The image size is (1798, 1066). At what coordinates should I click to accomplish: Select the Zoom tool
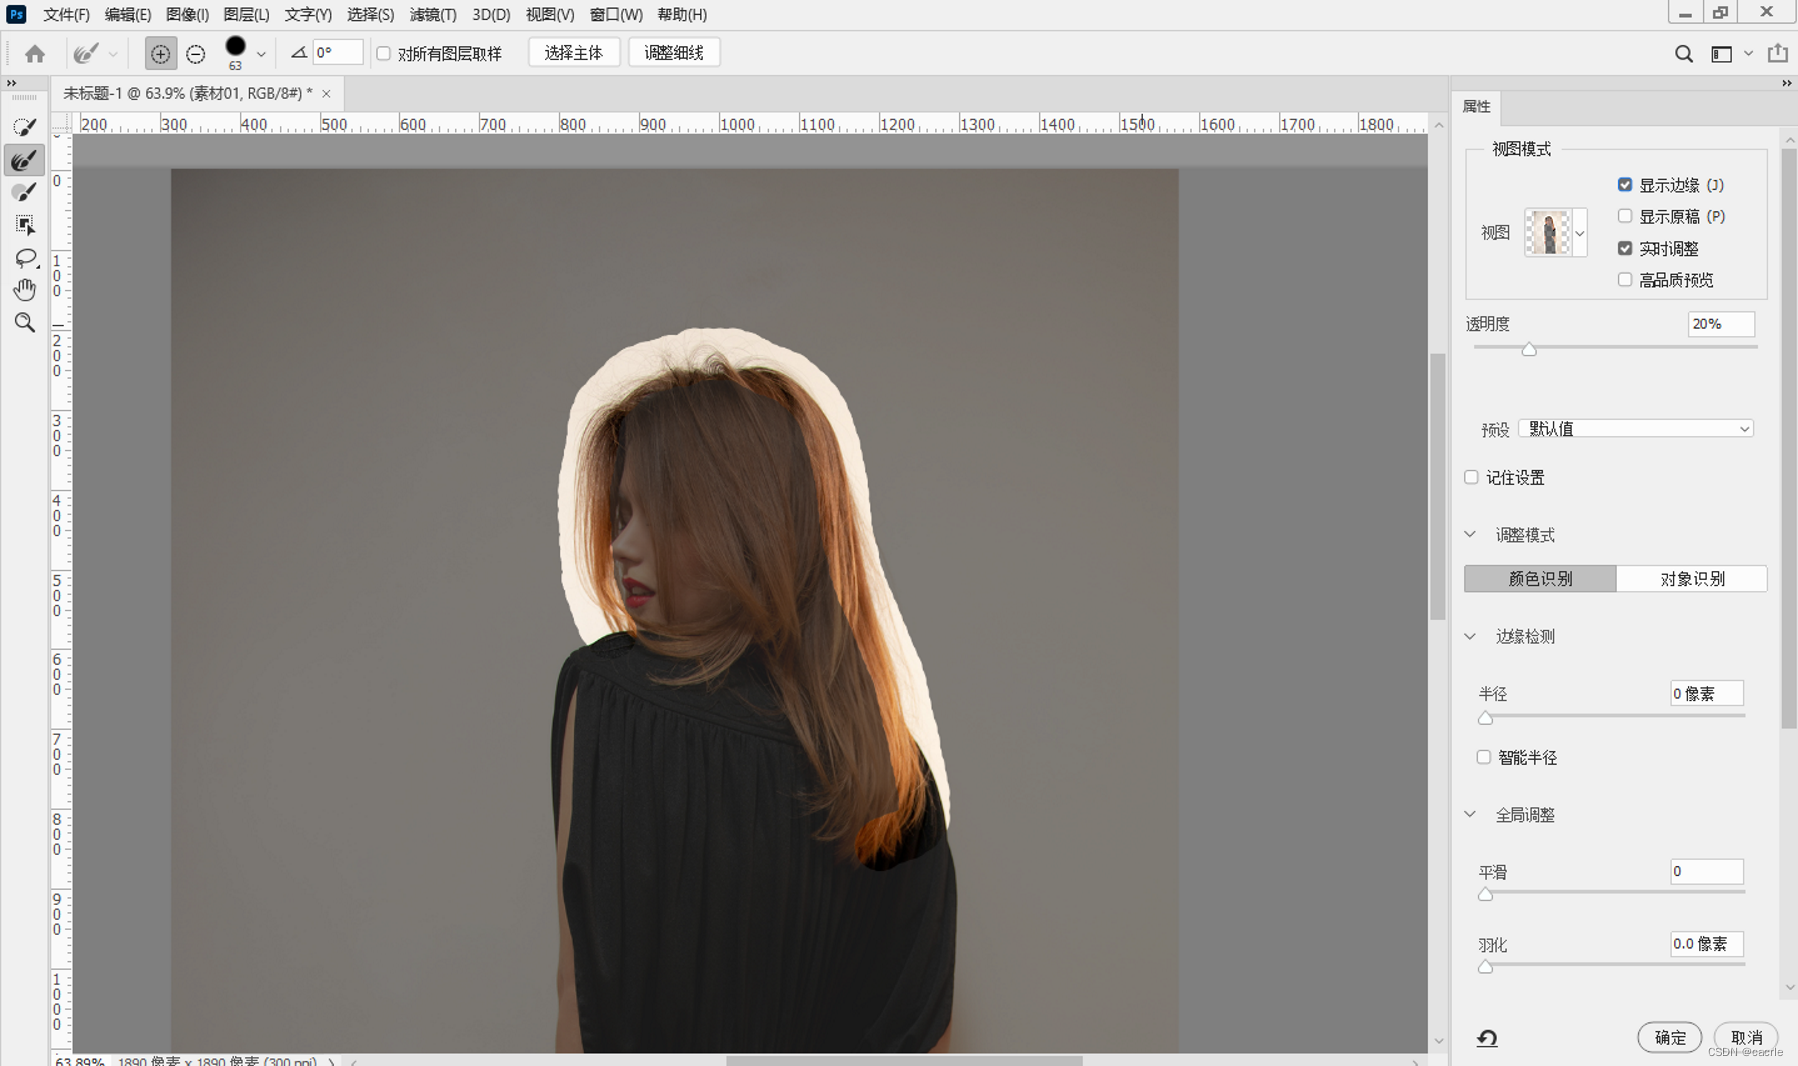click(24, 322)
